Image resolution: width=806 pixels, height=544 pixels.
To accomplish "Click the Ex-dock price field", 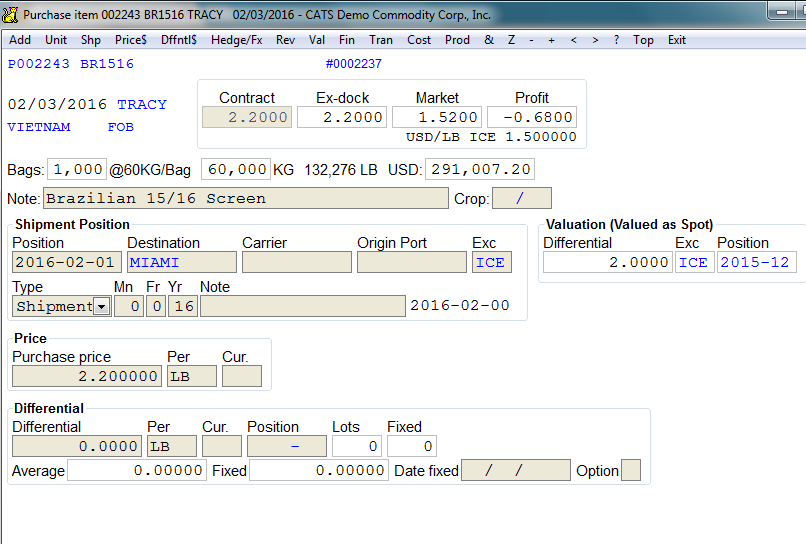I will [x=342, y=117].
